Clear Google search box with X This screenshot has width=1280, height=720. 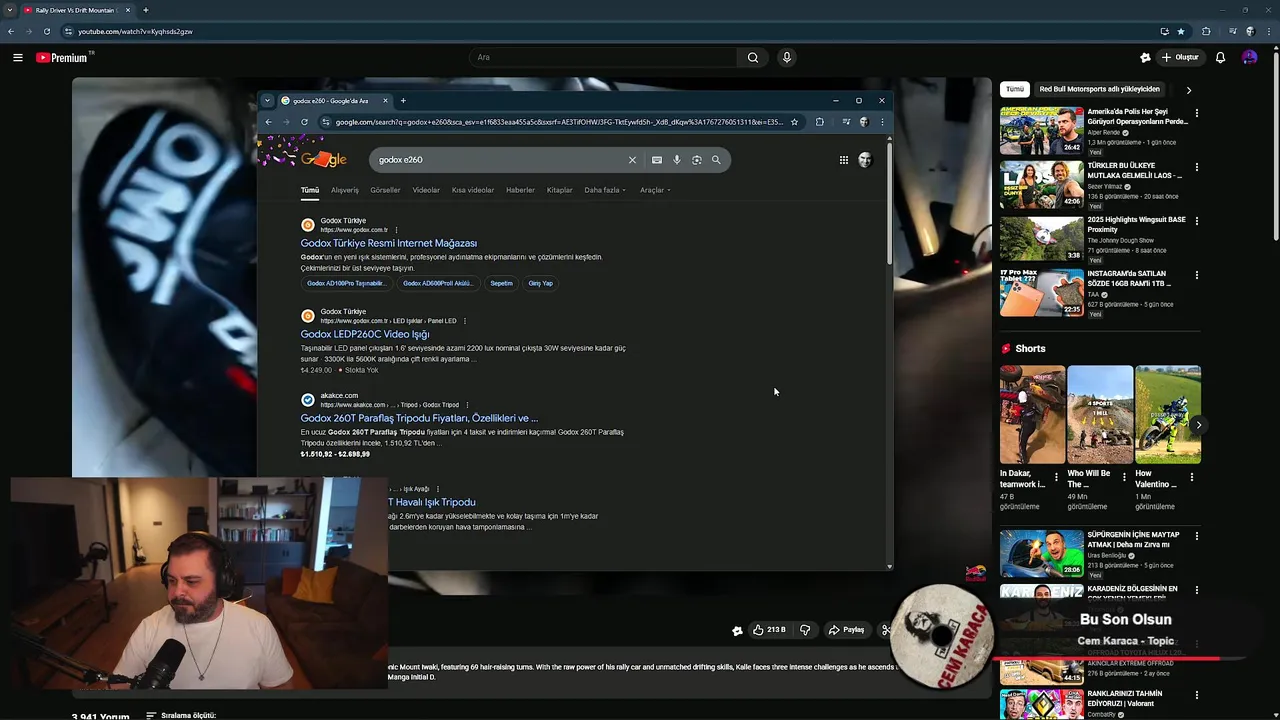tap(632, 160)
